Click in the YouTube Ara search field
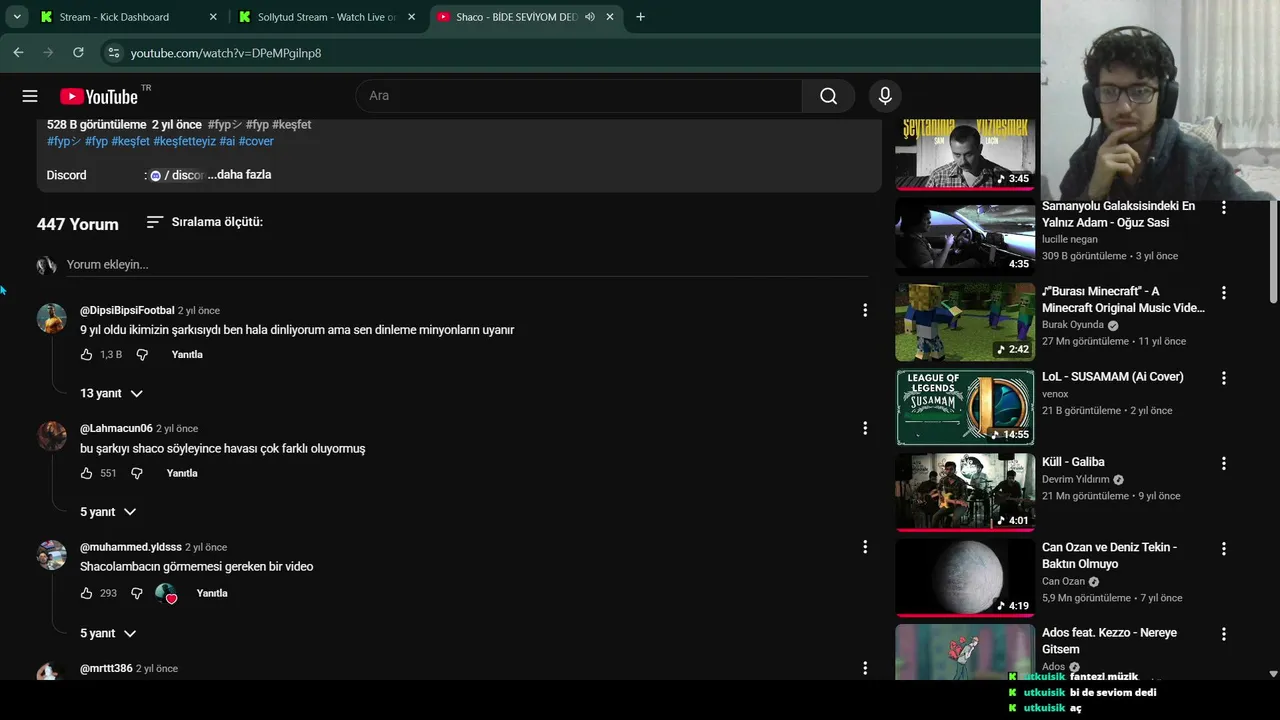 click(579, 96)
